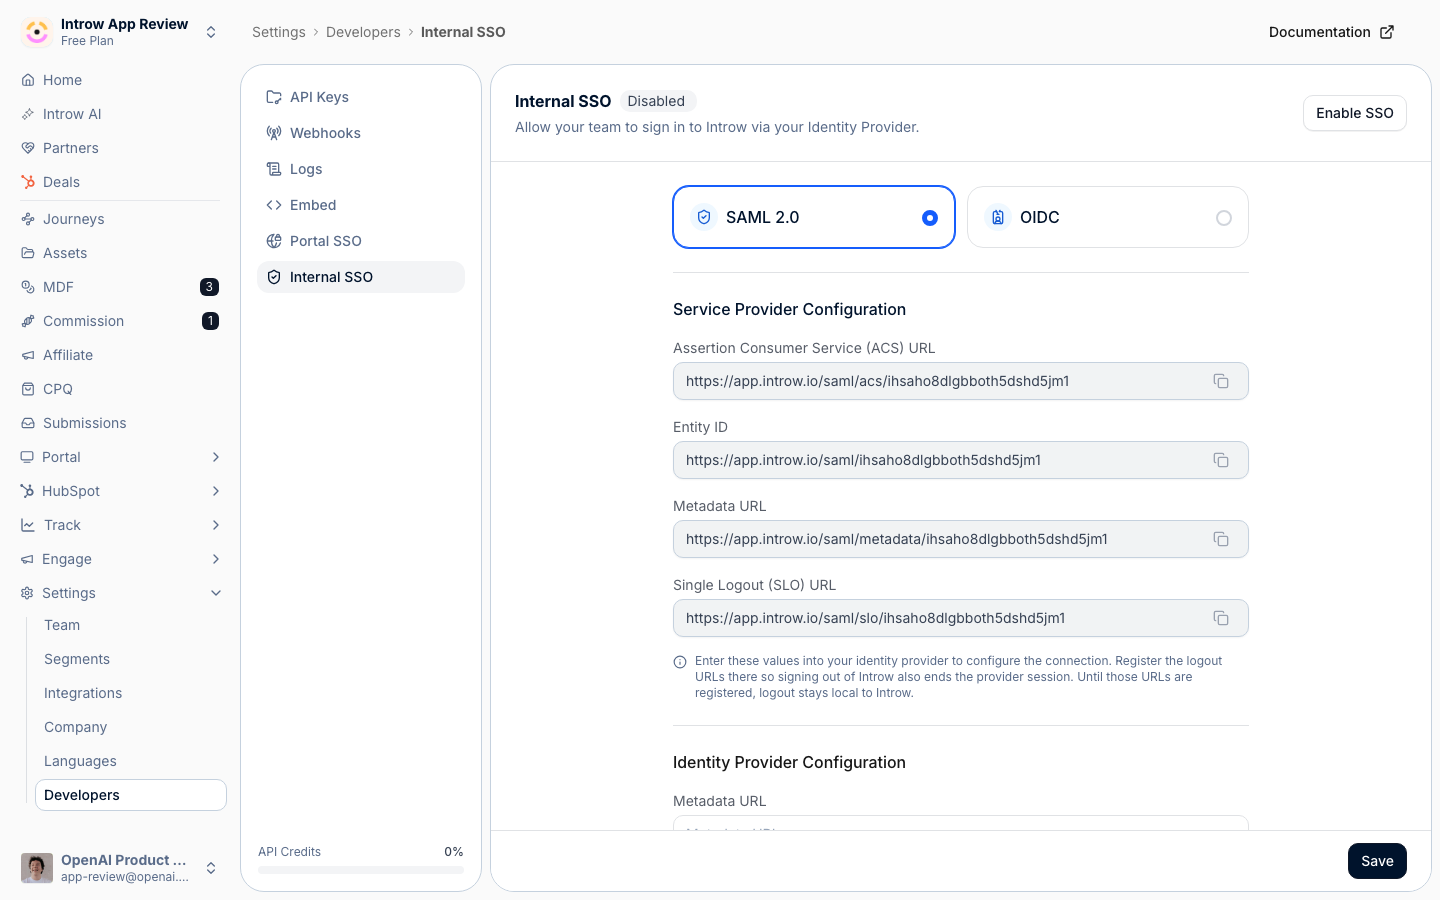Click the ACS URL field
Image resolution: width=1440 pixels, height=900 pixels.
pyautogui.click(x=961, y=381)
